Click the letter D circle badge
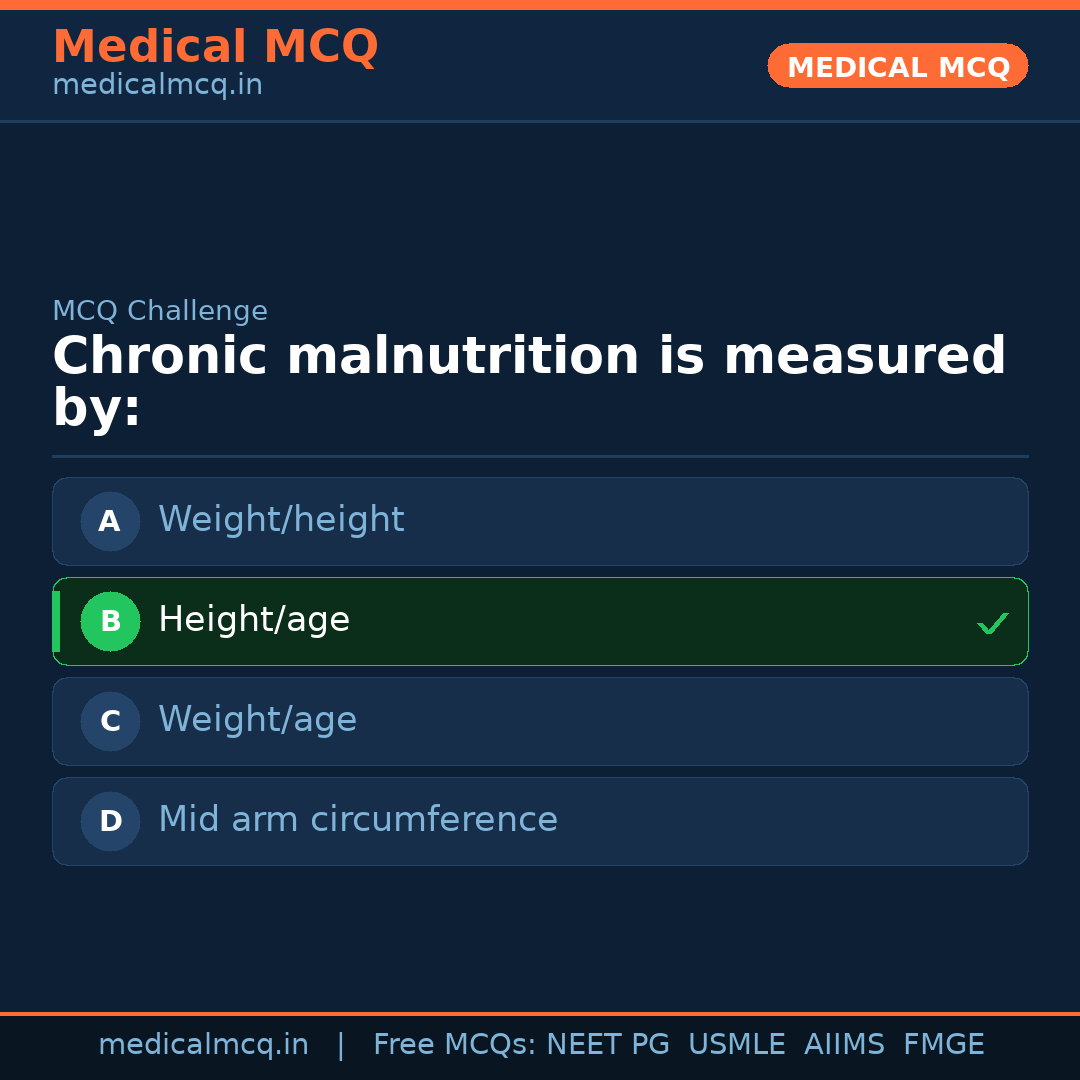 pyautogui.click(x=110, y=821)
